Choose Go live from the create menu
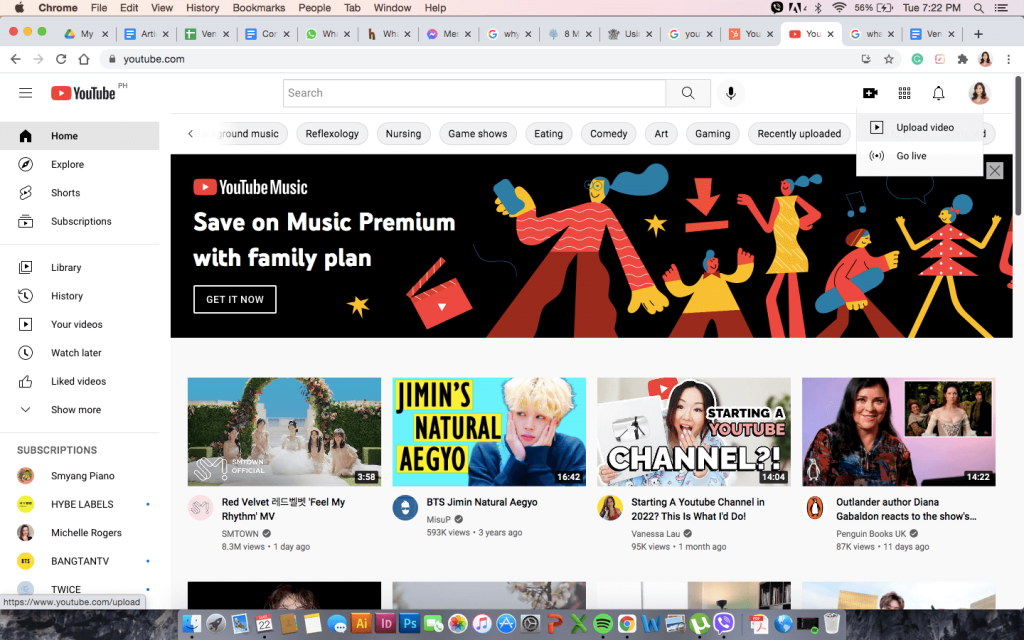The width and height of the screenshot is (1024, 640). 911,156
